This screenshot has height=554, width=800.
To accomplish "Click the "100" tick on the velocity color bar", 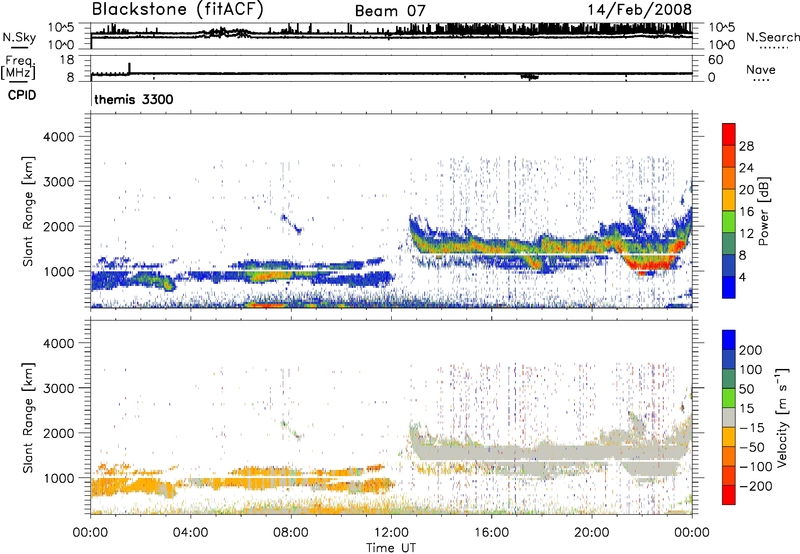I will 751,370.
